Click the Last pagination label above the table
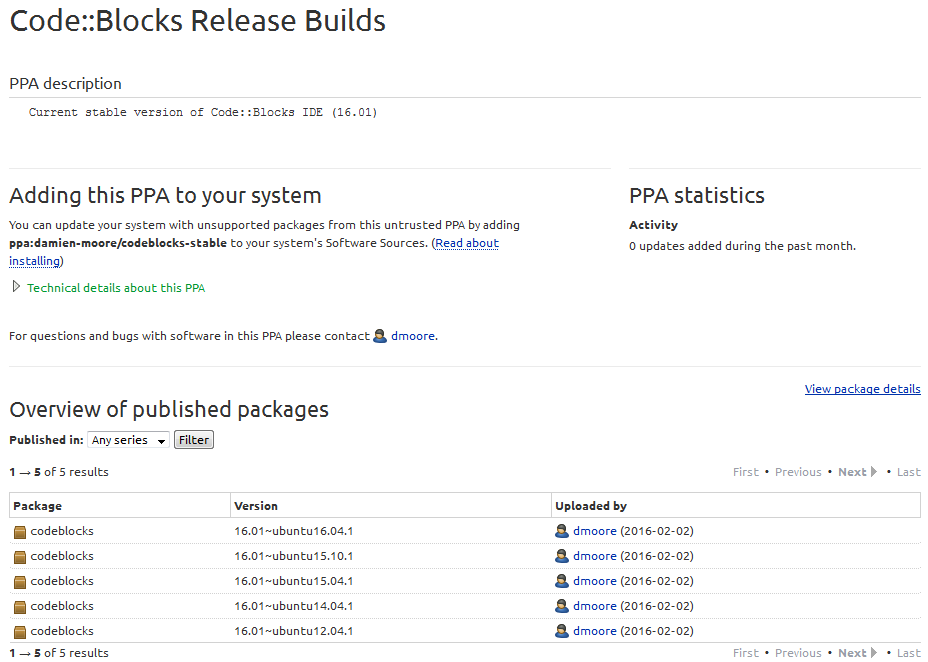Image resolution: width=928 pixels, height=662 pixels. [x=908, y=472]
